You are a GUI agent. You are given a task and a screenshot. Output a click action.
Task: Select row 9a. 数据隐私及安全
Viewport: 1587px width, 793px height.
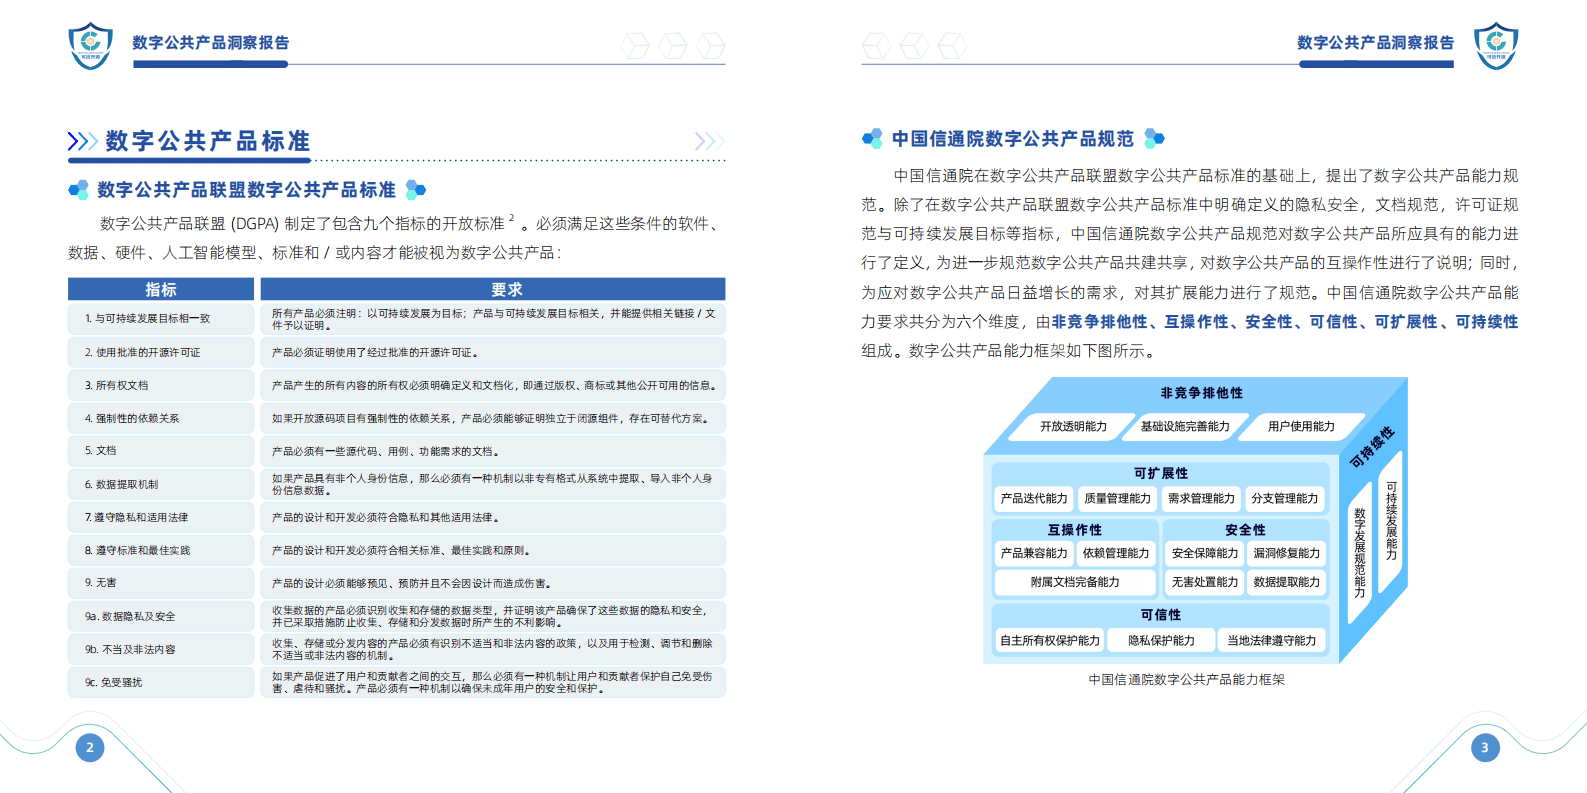[397, 616]
